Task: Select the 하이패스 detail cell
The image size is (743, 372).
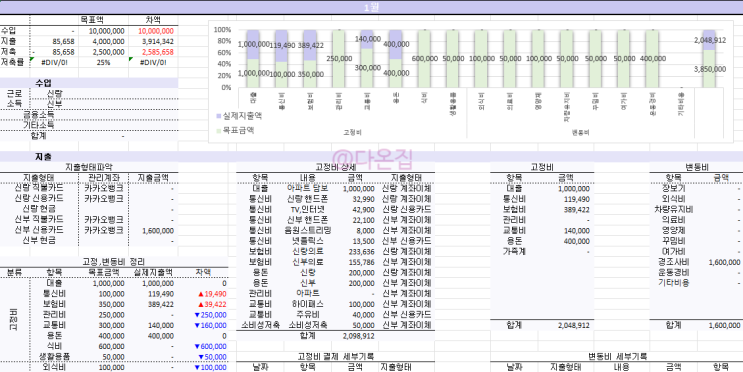Action: click(309, 304)
